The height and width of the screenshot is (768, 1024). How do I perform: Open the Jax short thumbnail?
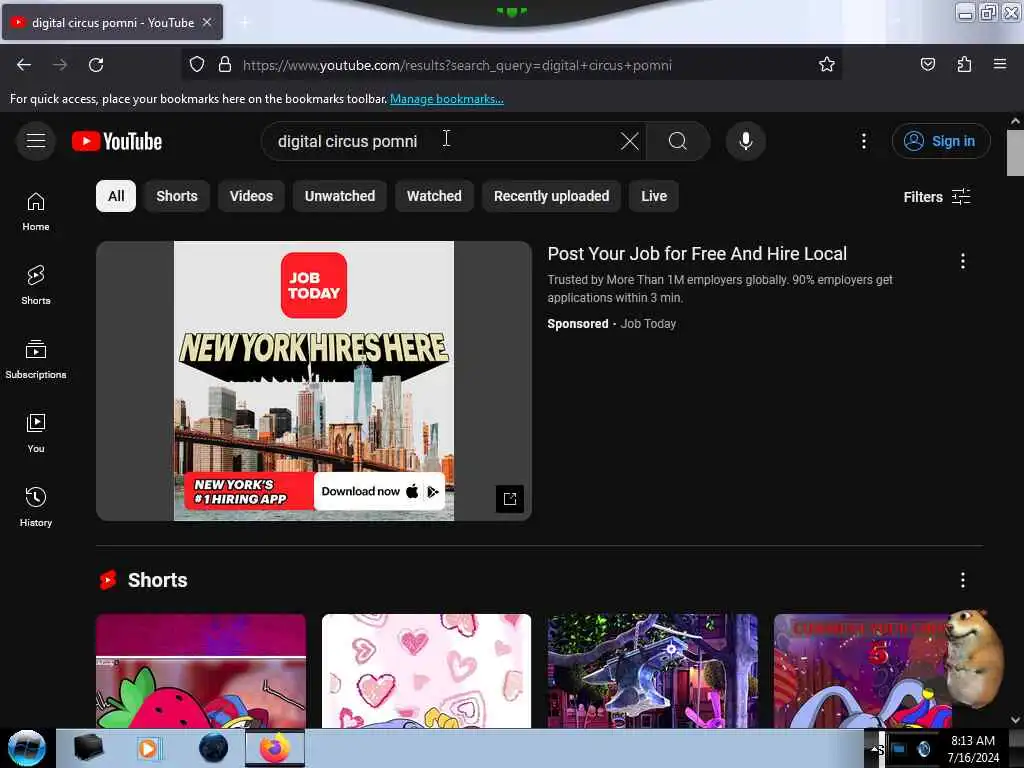click(x=862, y=671)
